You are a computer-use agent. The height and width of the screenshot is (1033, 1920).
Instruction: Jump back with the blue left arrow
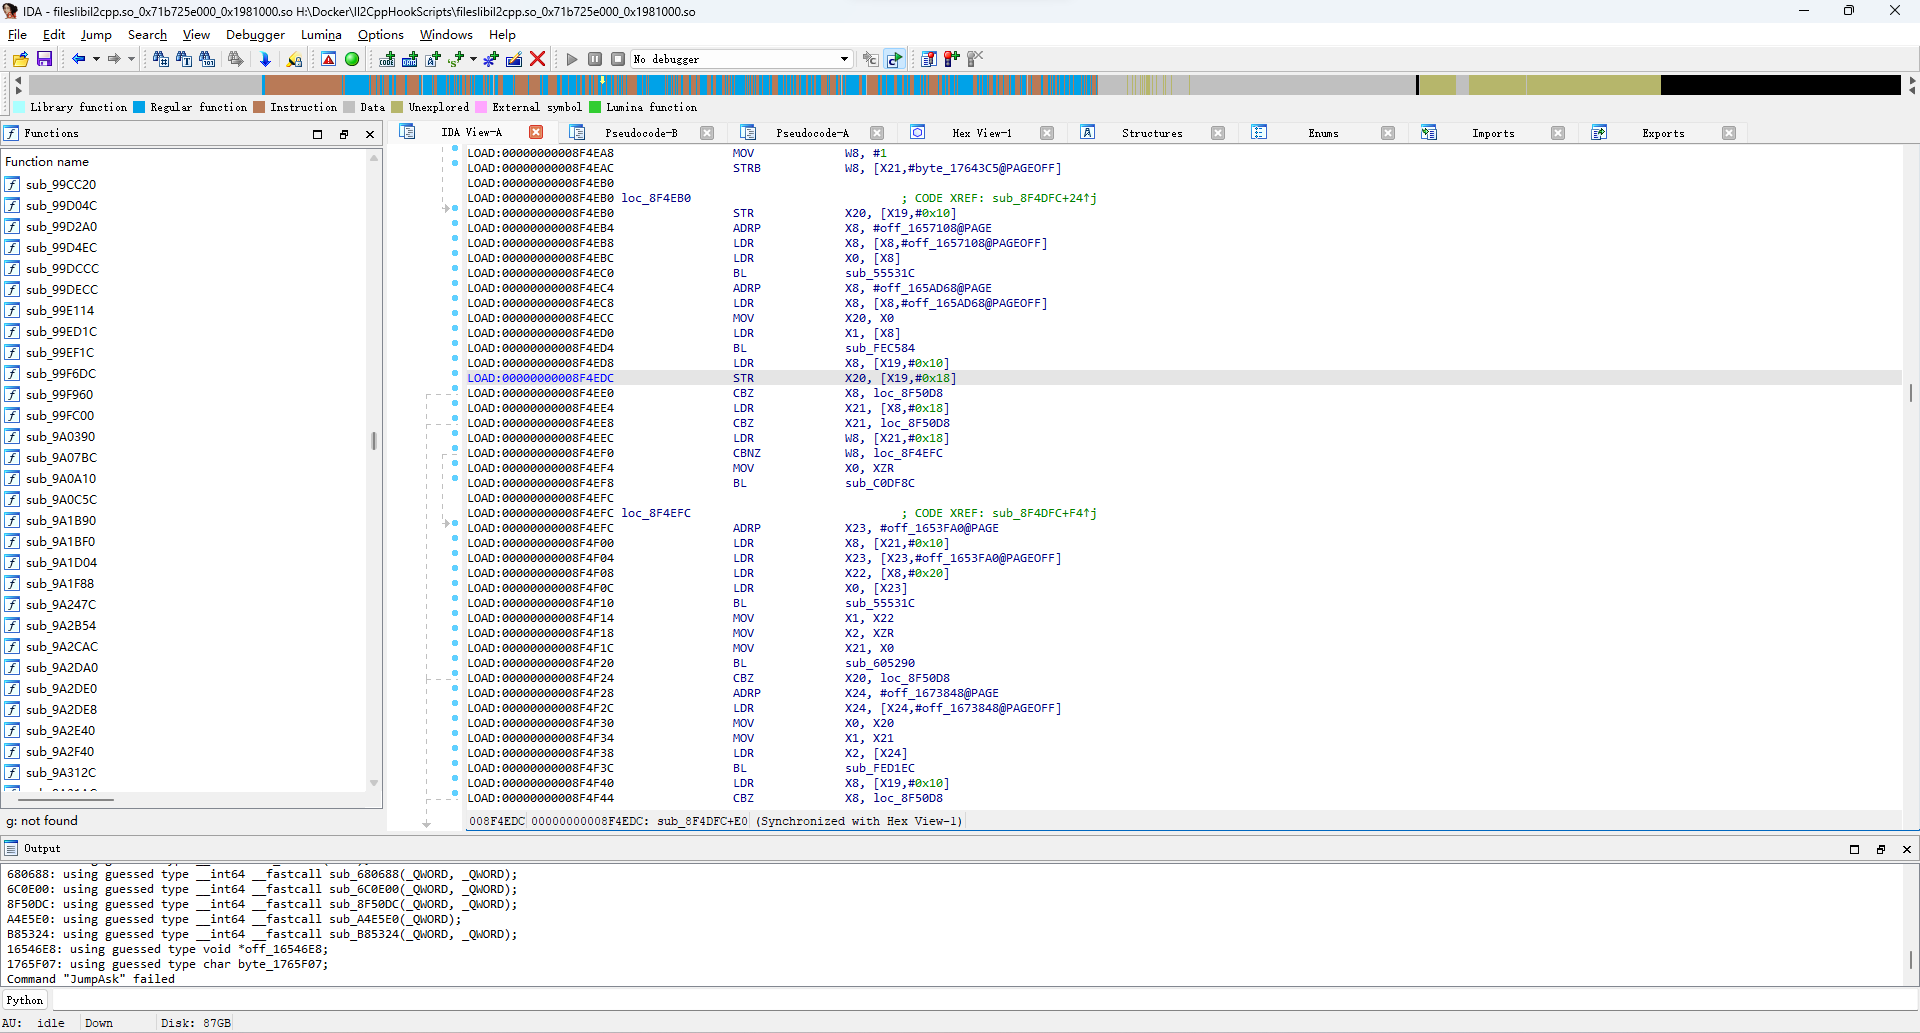78,59
